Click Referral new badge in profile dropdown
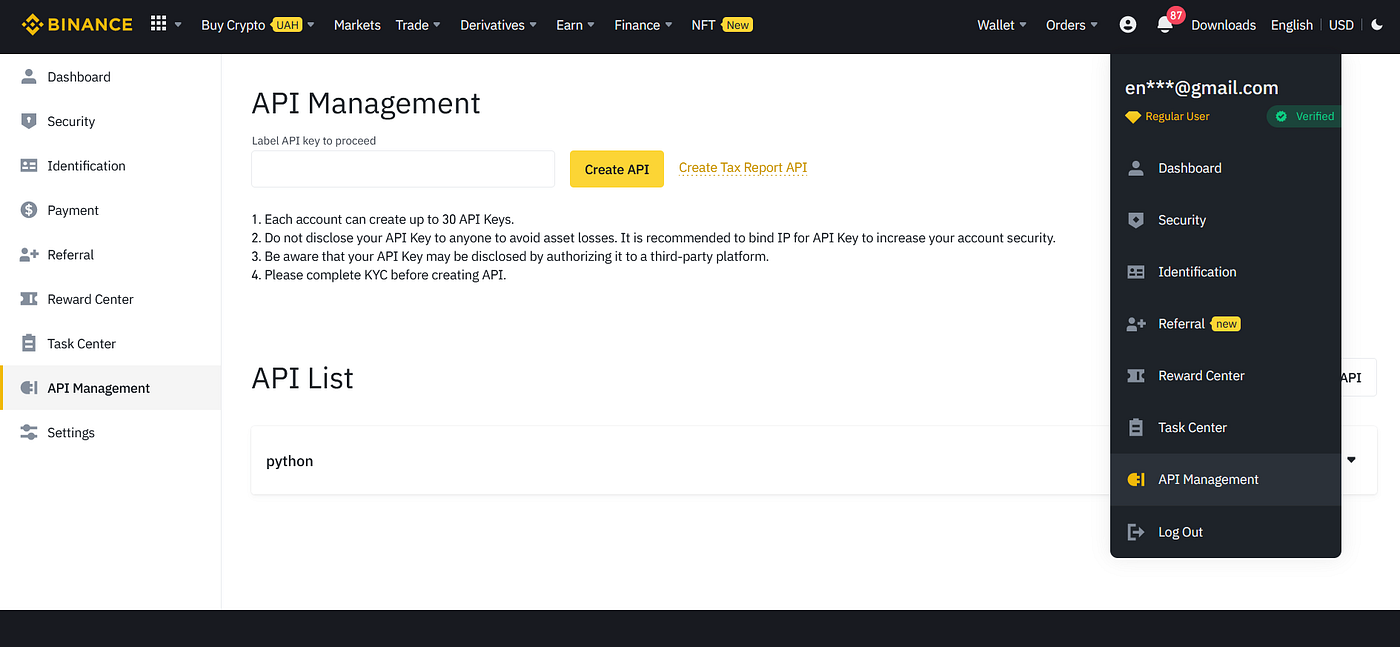This screenshot has width=1400, height=647. point(1226,324)
